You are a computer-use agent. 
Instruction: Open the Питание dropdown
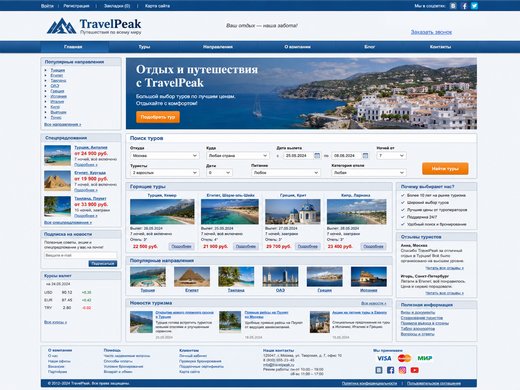coord(286,173)
